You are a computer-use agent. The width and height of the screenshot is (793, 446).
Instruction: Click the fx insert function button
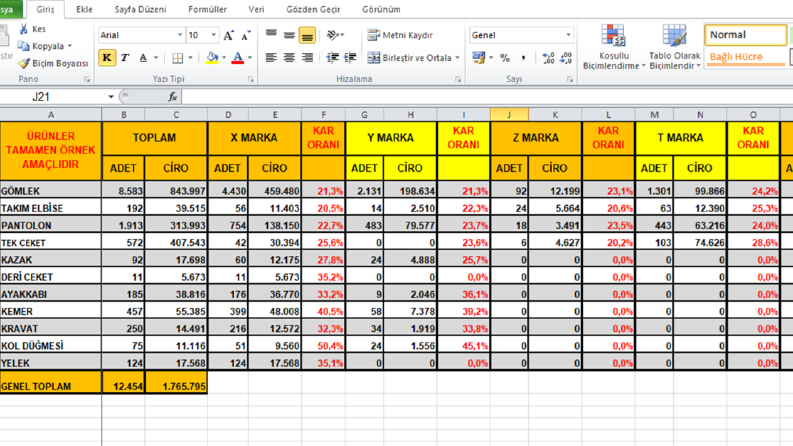(172, 97)
